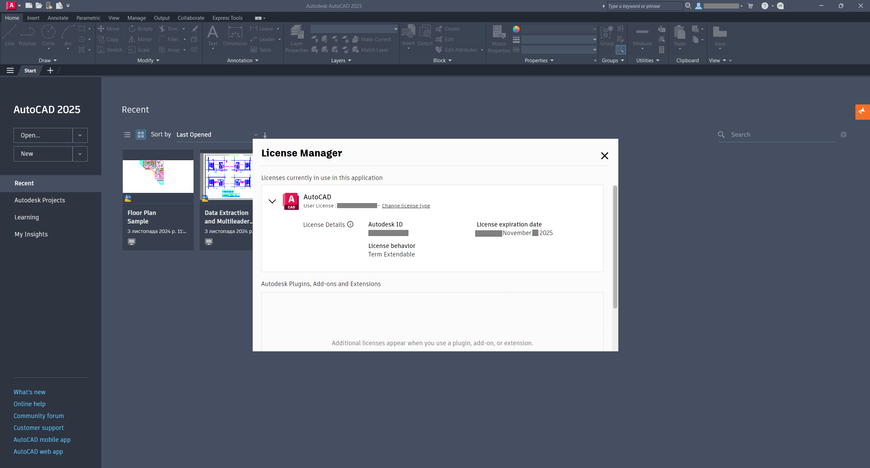870x468 pixels.
Task: Open the Insert ribbon tab
Action: (33, 18)
